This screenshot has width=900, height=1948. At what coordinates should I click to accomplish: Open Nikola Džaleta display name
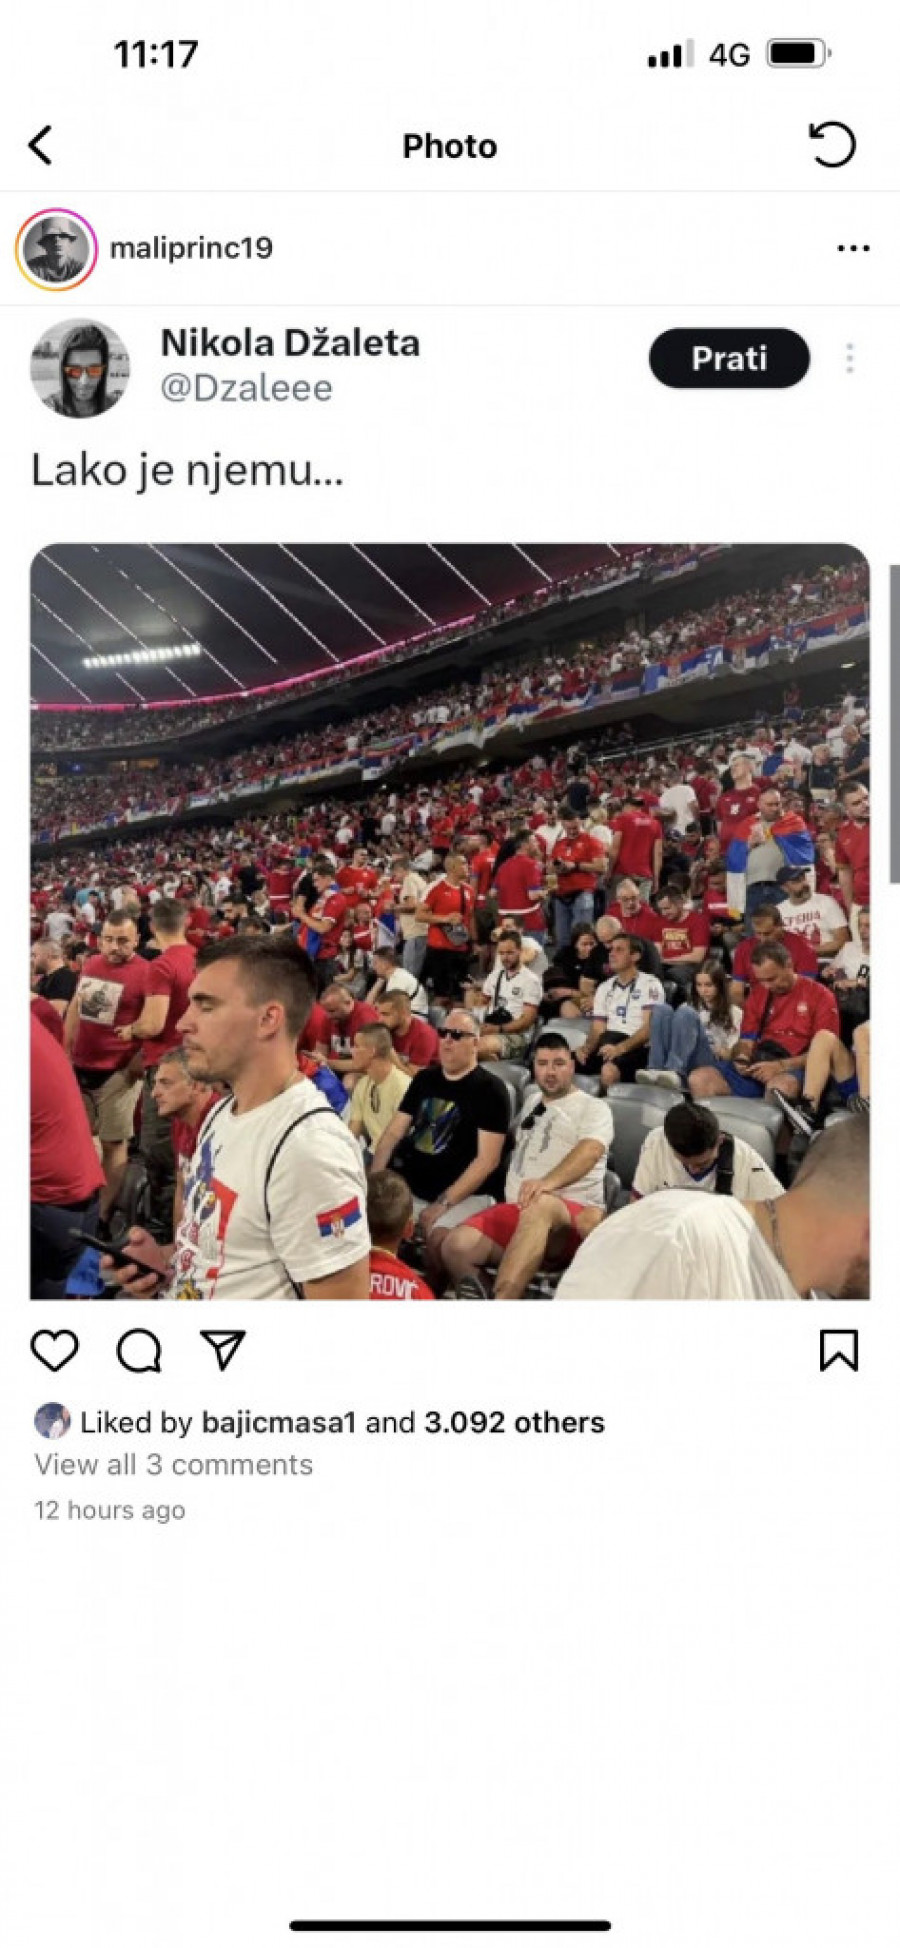pyautogui.click(x=290, y=343)
